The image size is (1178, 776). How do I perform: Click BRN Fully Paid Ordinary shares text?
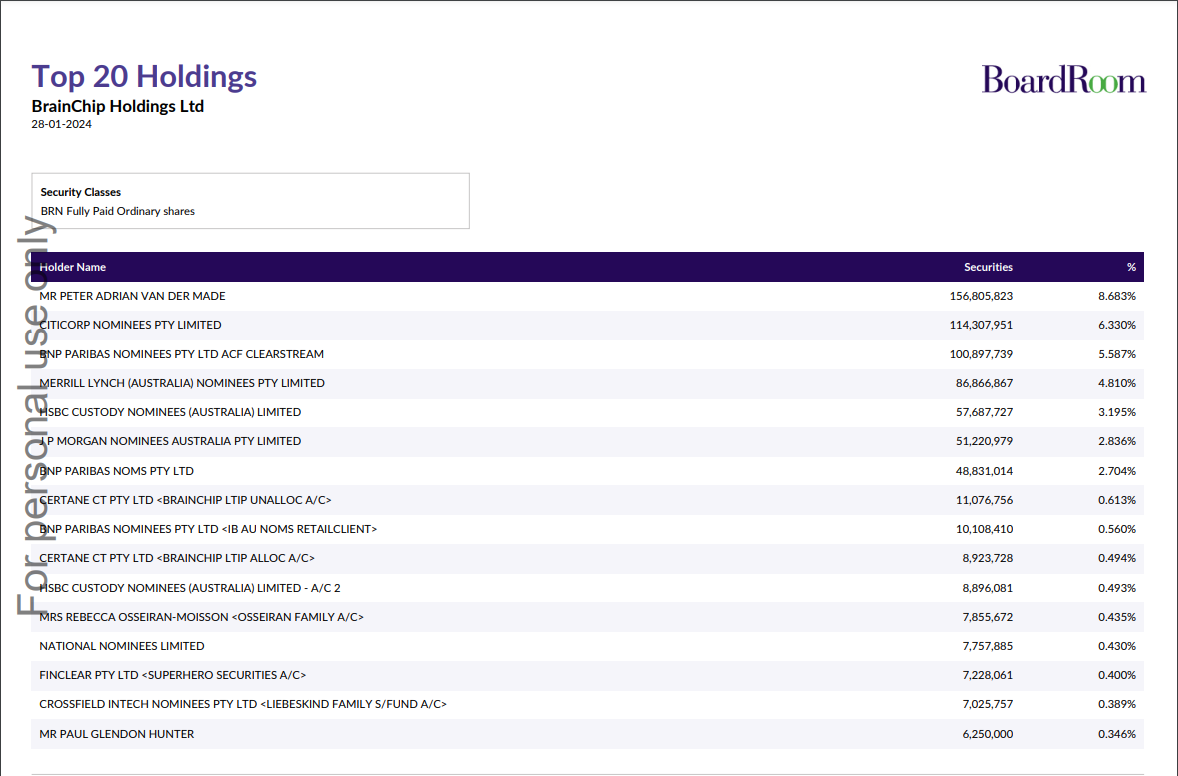point(118,211)
